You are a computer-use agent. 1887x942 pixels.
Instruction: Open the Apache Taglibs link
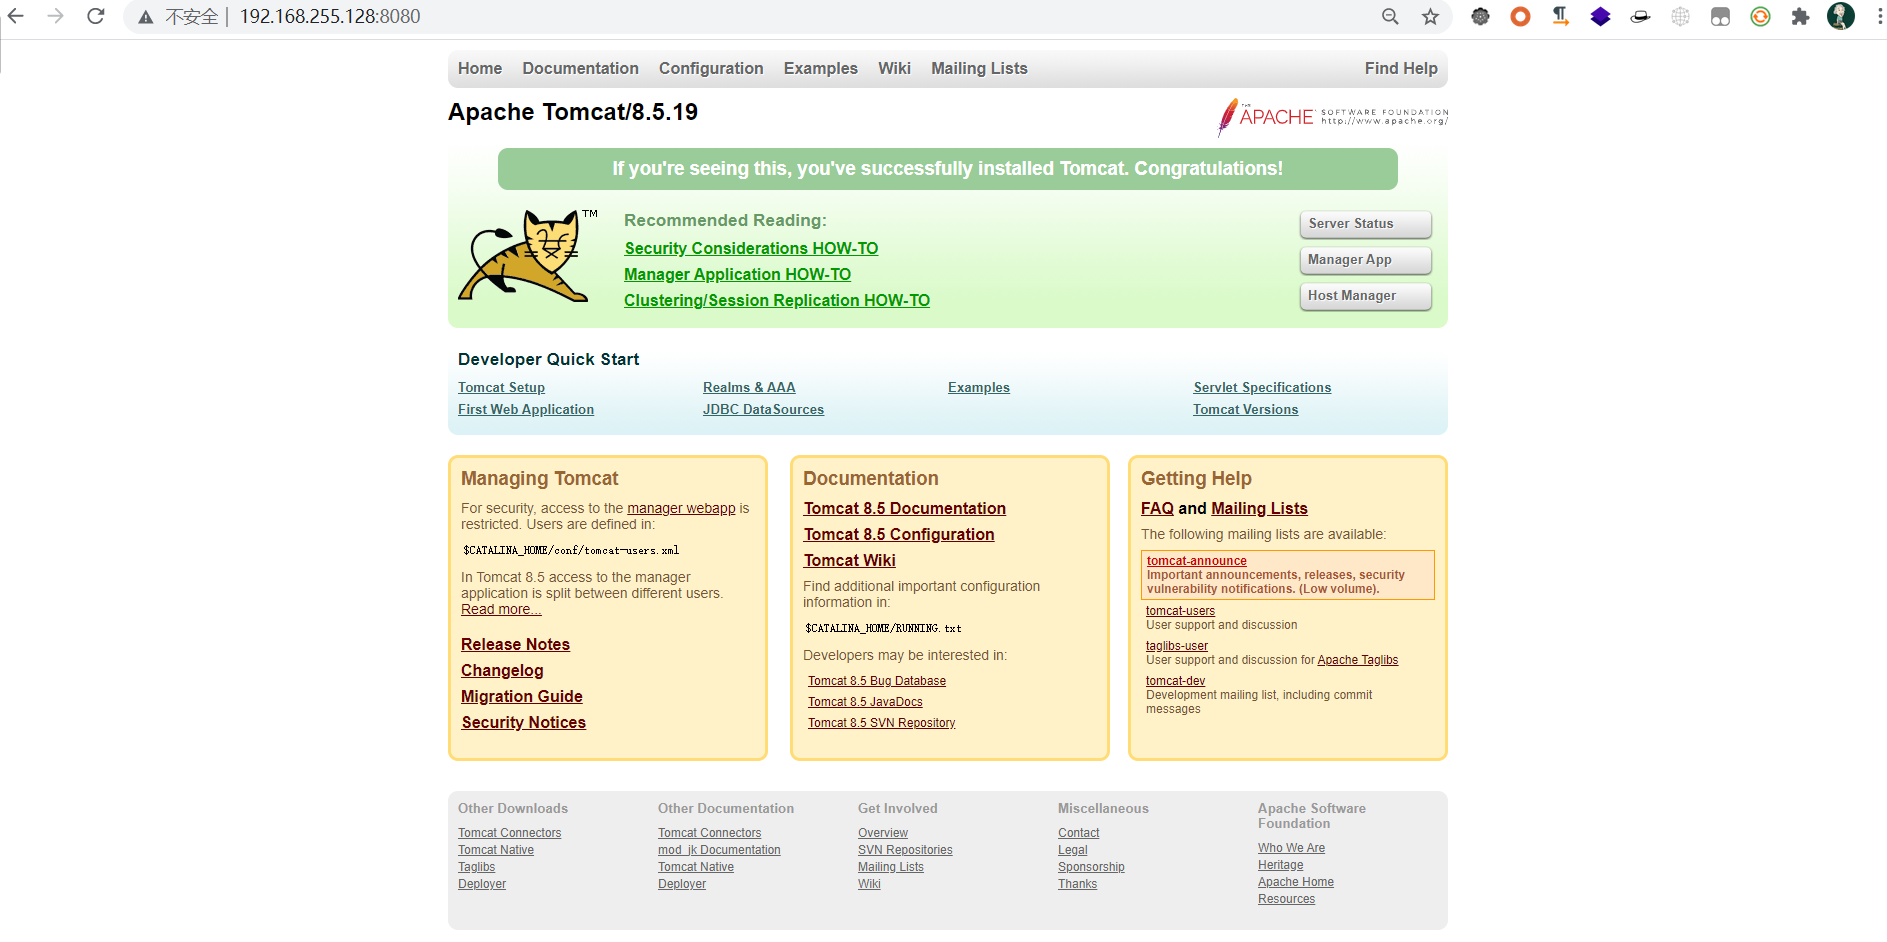(1357, 660)
